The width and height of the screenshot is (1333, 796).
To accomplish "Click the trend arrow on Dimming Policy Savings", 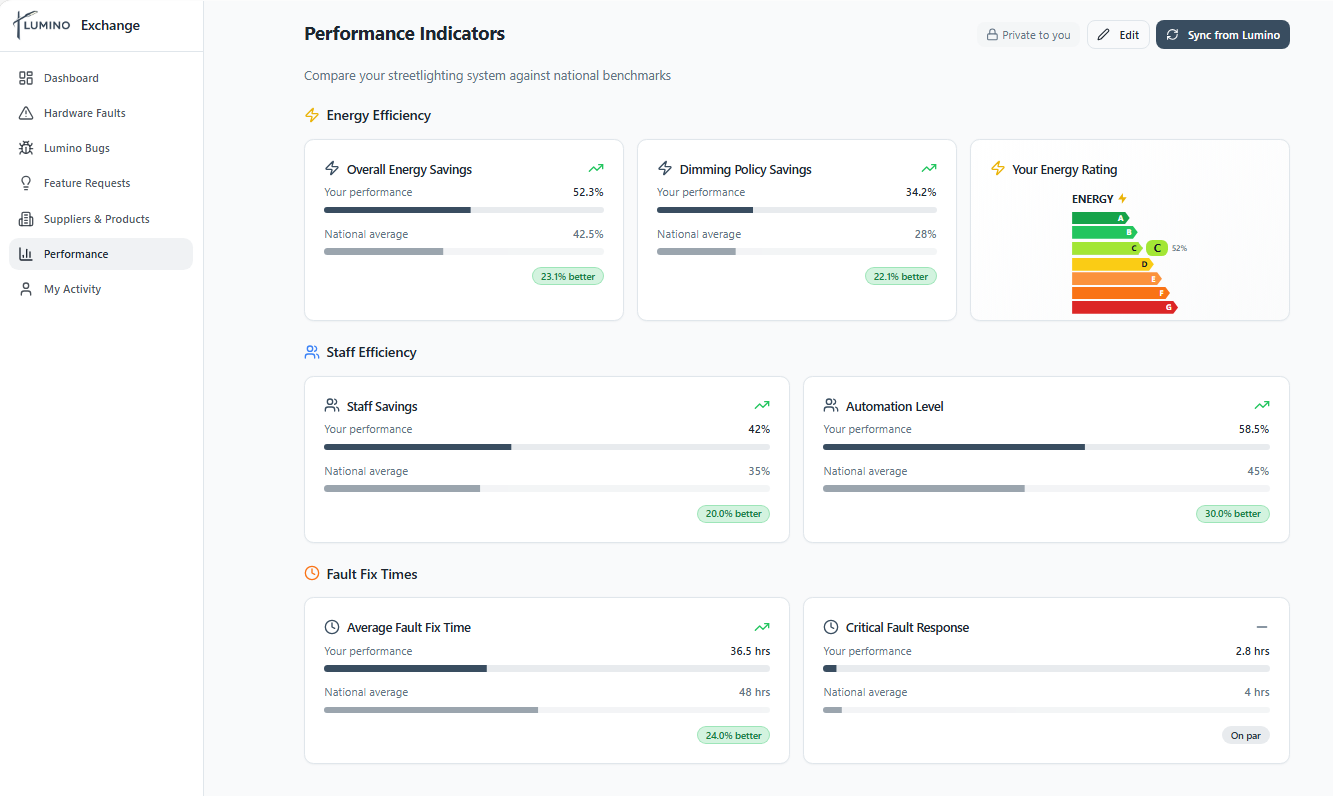I will click(929, 169).
